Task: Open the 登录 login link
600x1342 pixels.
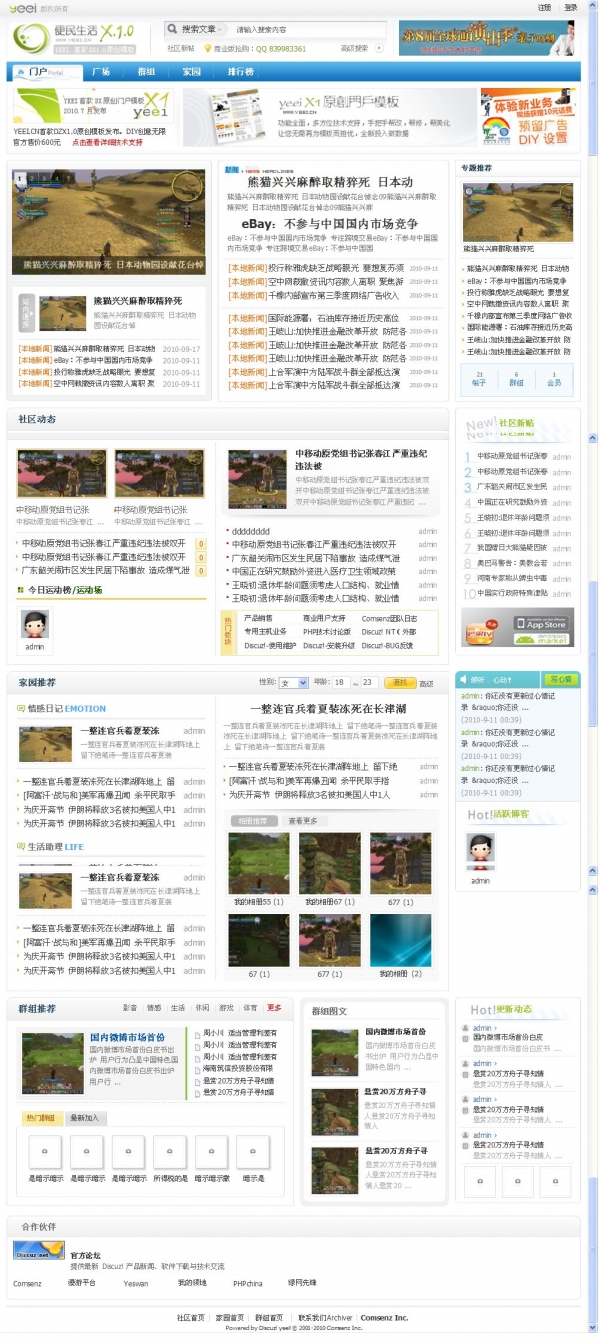Action: click(571, 7)
